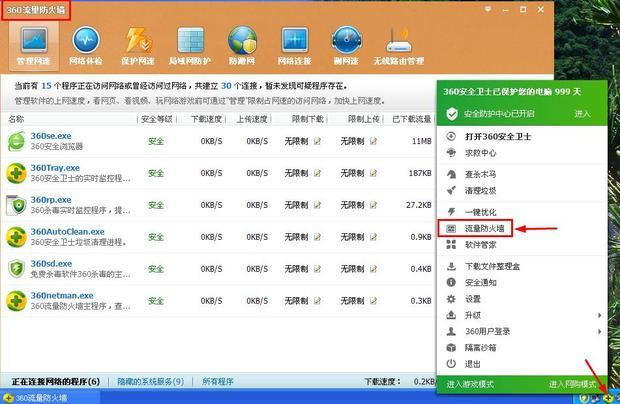Sort by the 安全等级 column header

(157, 119)
